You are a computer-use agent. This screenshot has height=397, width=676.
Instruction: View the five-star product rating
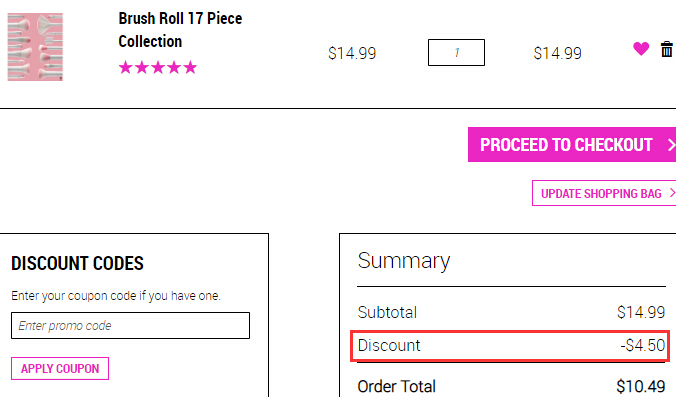(158, 68)
